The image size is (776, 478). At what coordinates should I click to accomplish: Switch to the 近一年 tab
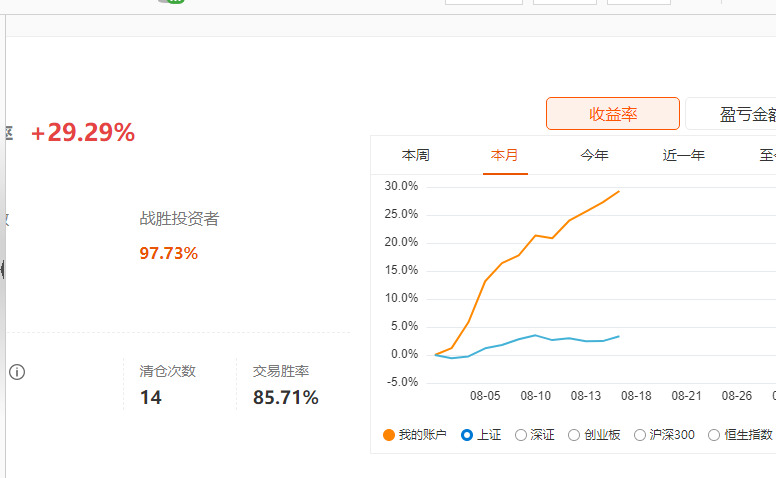pyautogui.click(x=683, y=155)
